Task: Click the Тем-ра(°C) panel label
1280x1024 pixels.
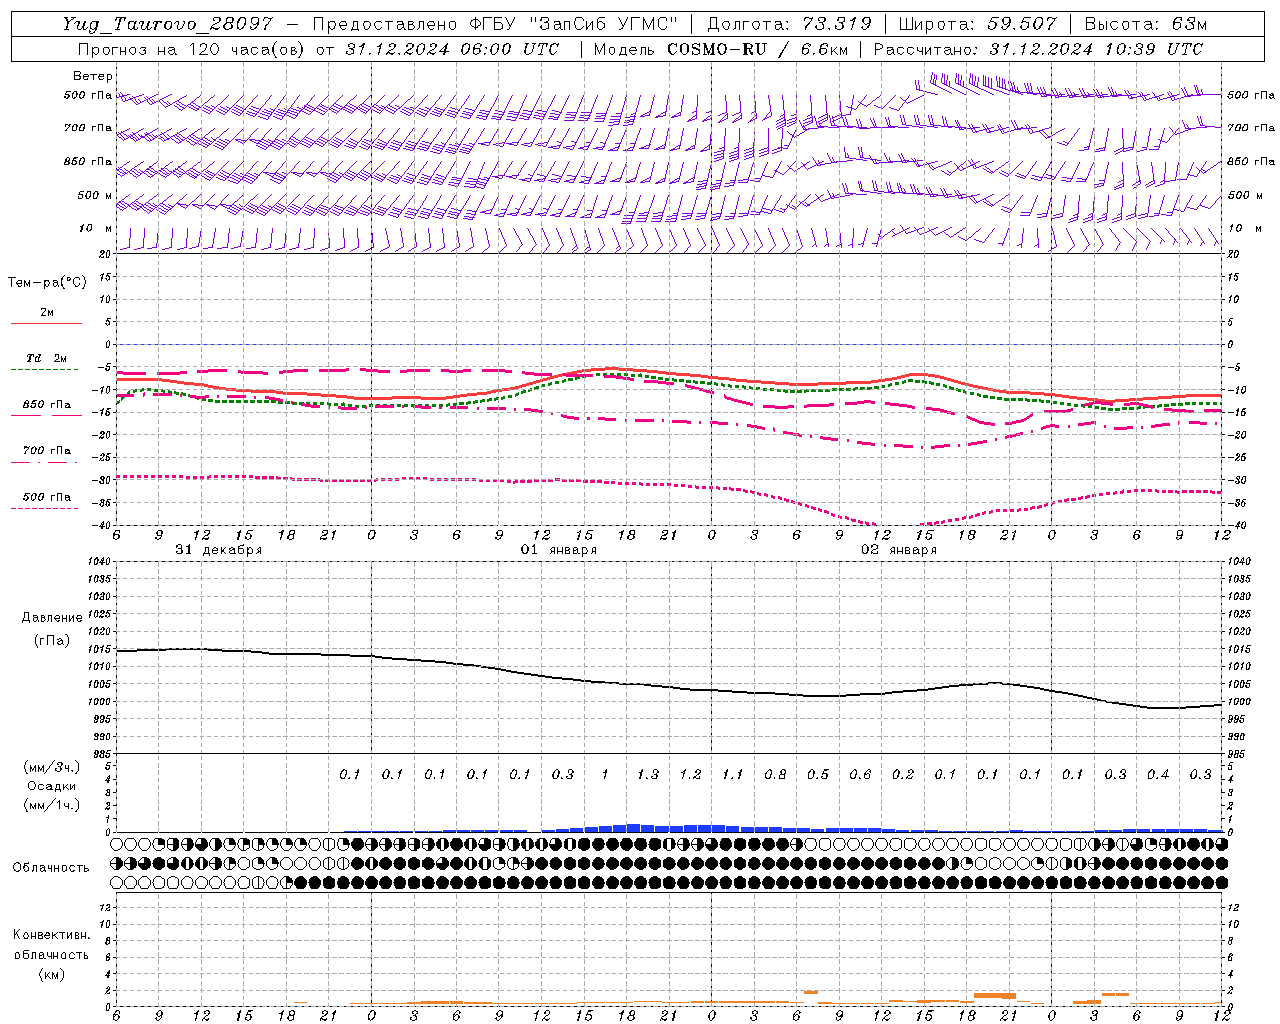Action: pos(47,283)
